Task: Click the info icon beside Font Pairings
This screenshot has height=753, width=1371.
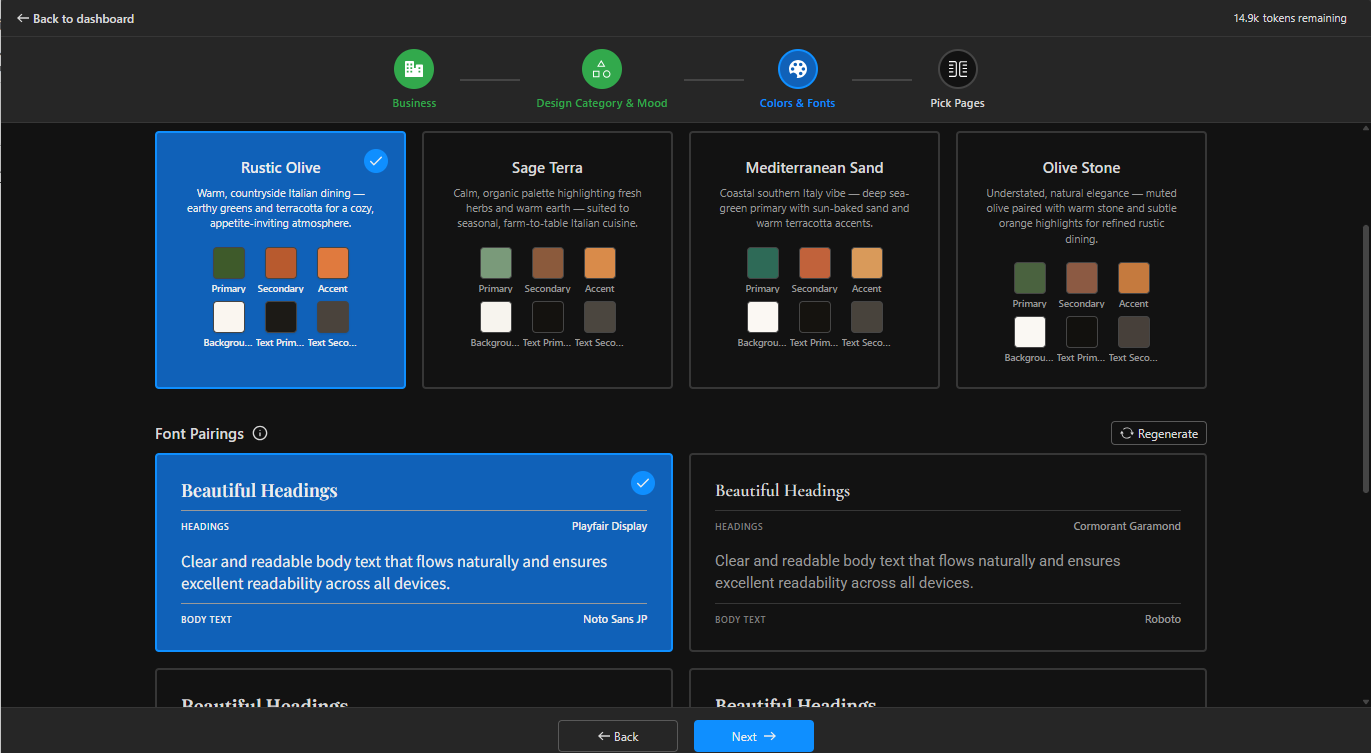Action: point(260,434)
